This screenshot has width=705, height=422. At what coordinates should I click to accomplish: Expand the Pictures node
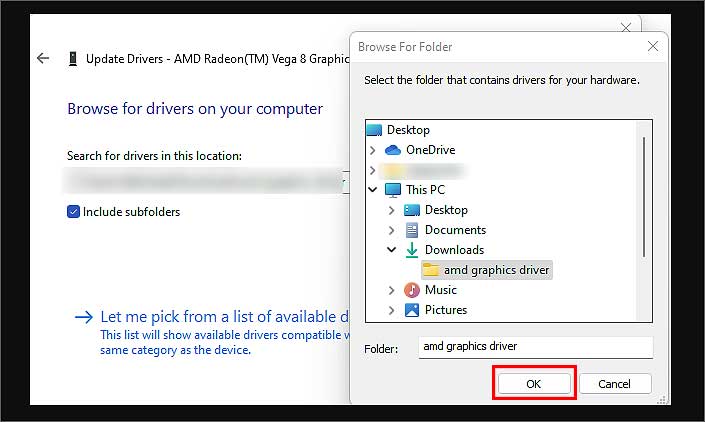click(x=391, y=311)
